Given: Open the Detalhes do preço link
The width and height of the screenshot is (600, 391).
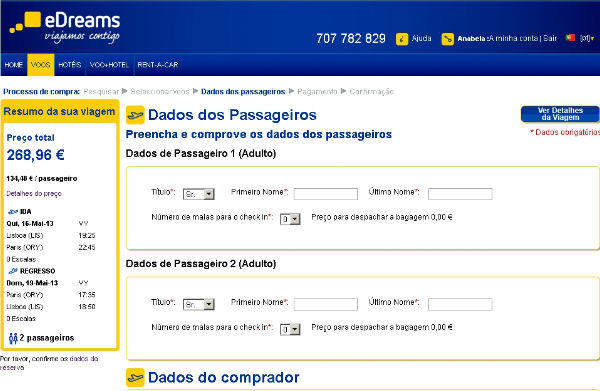Looking at the screenshot, I should [34, 194].
